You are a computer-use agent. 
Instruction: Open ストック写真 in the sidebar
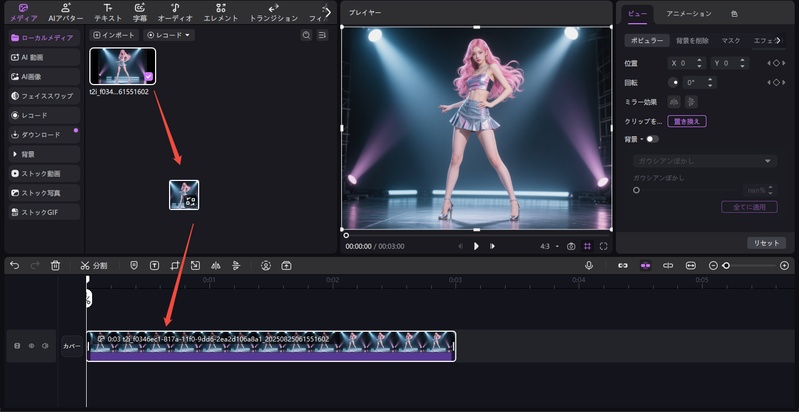click(x=44, y=193)
